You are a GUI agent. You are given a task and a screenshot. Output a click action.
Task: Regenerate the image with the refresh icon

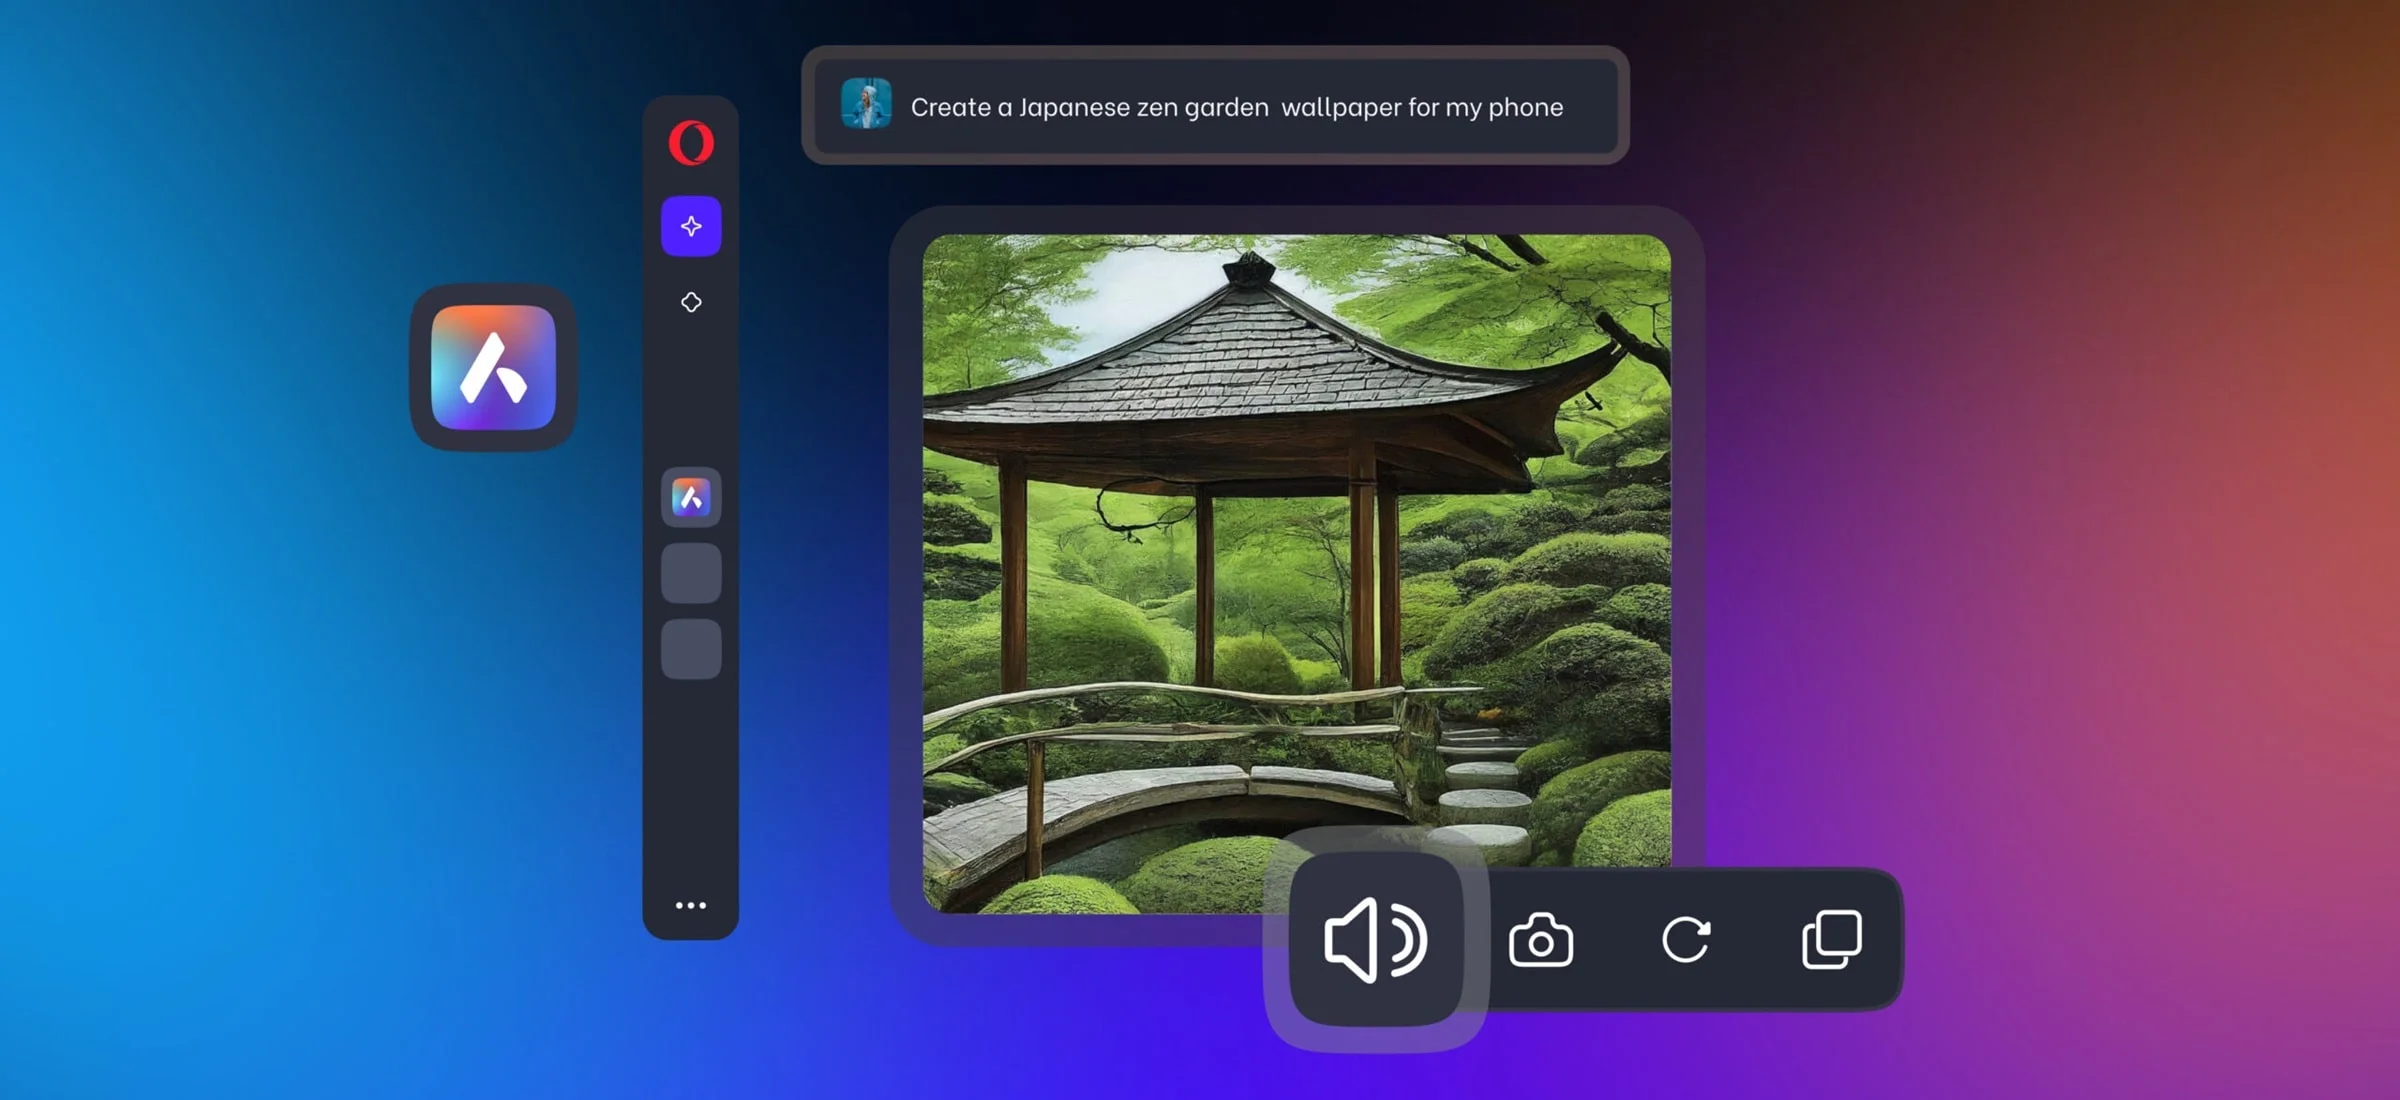coord(1686,940)
